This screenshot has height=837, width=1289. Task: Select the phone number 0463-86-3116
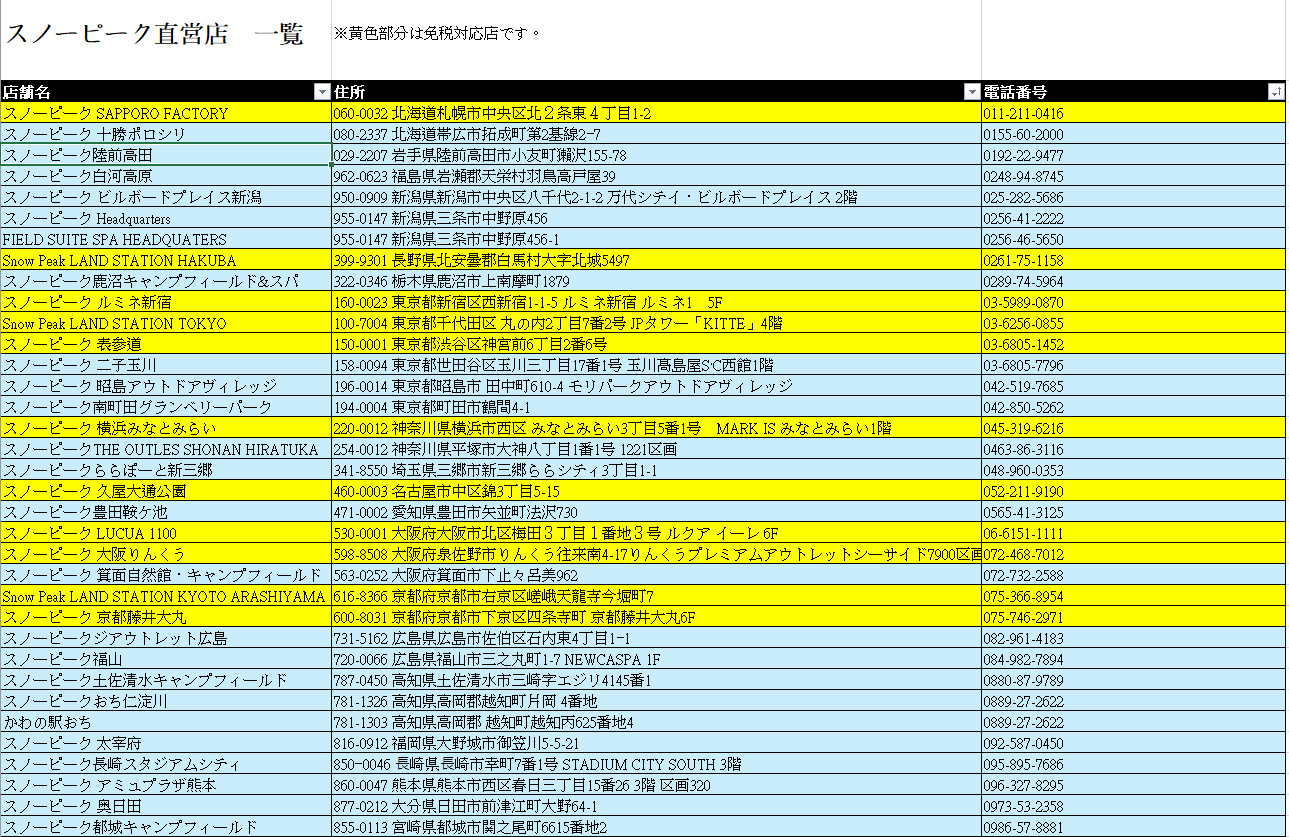click(x=1134, y=450)
